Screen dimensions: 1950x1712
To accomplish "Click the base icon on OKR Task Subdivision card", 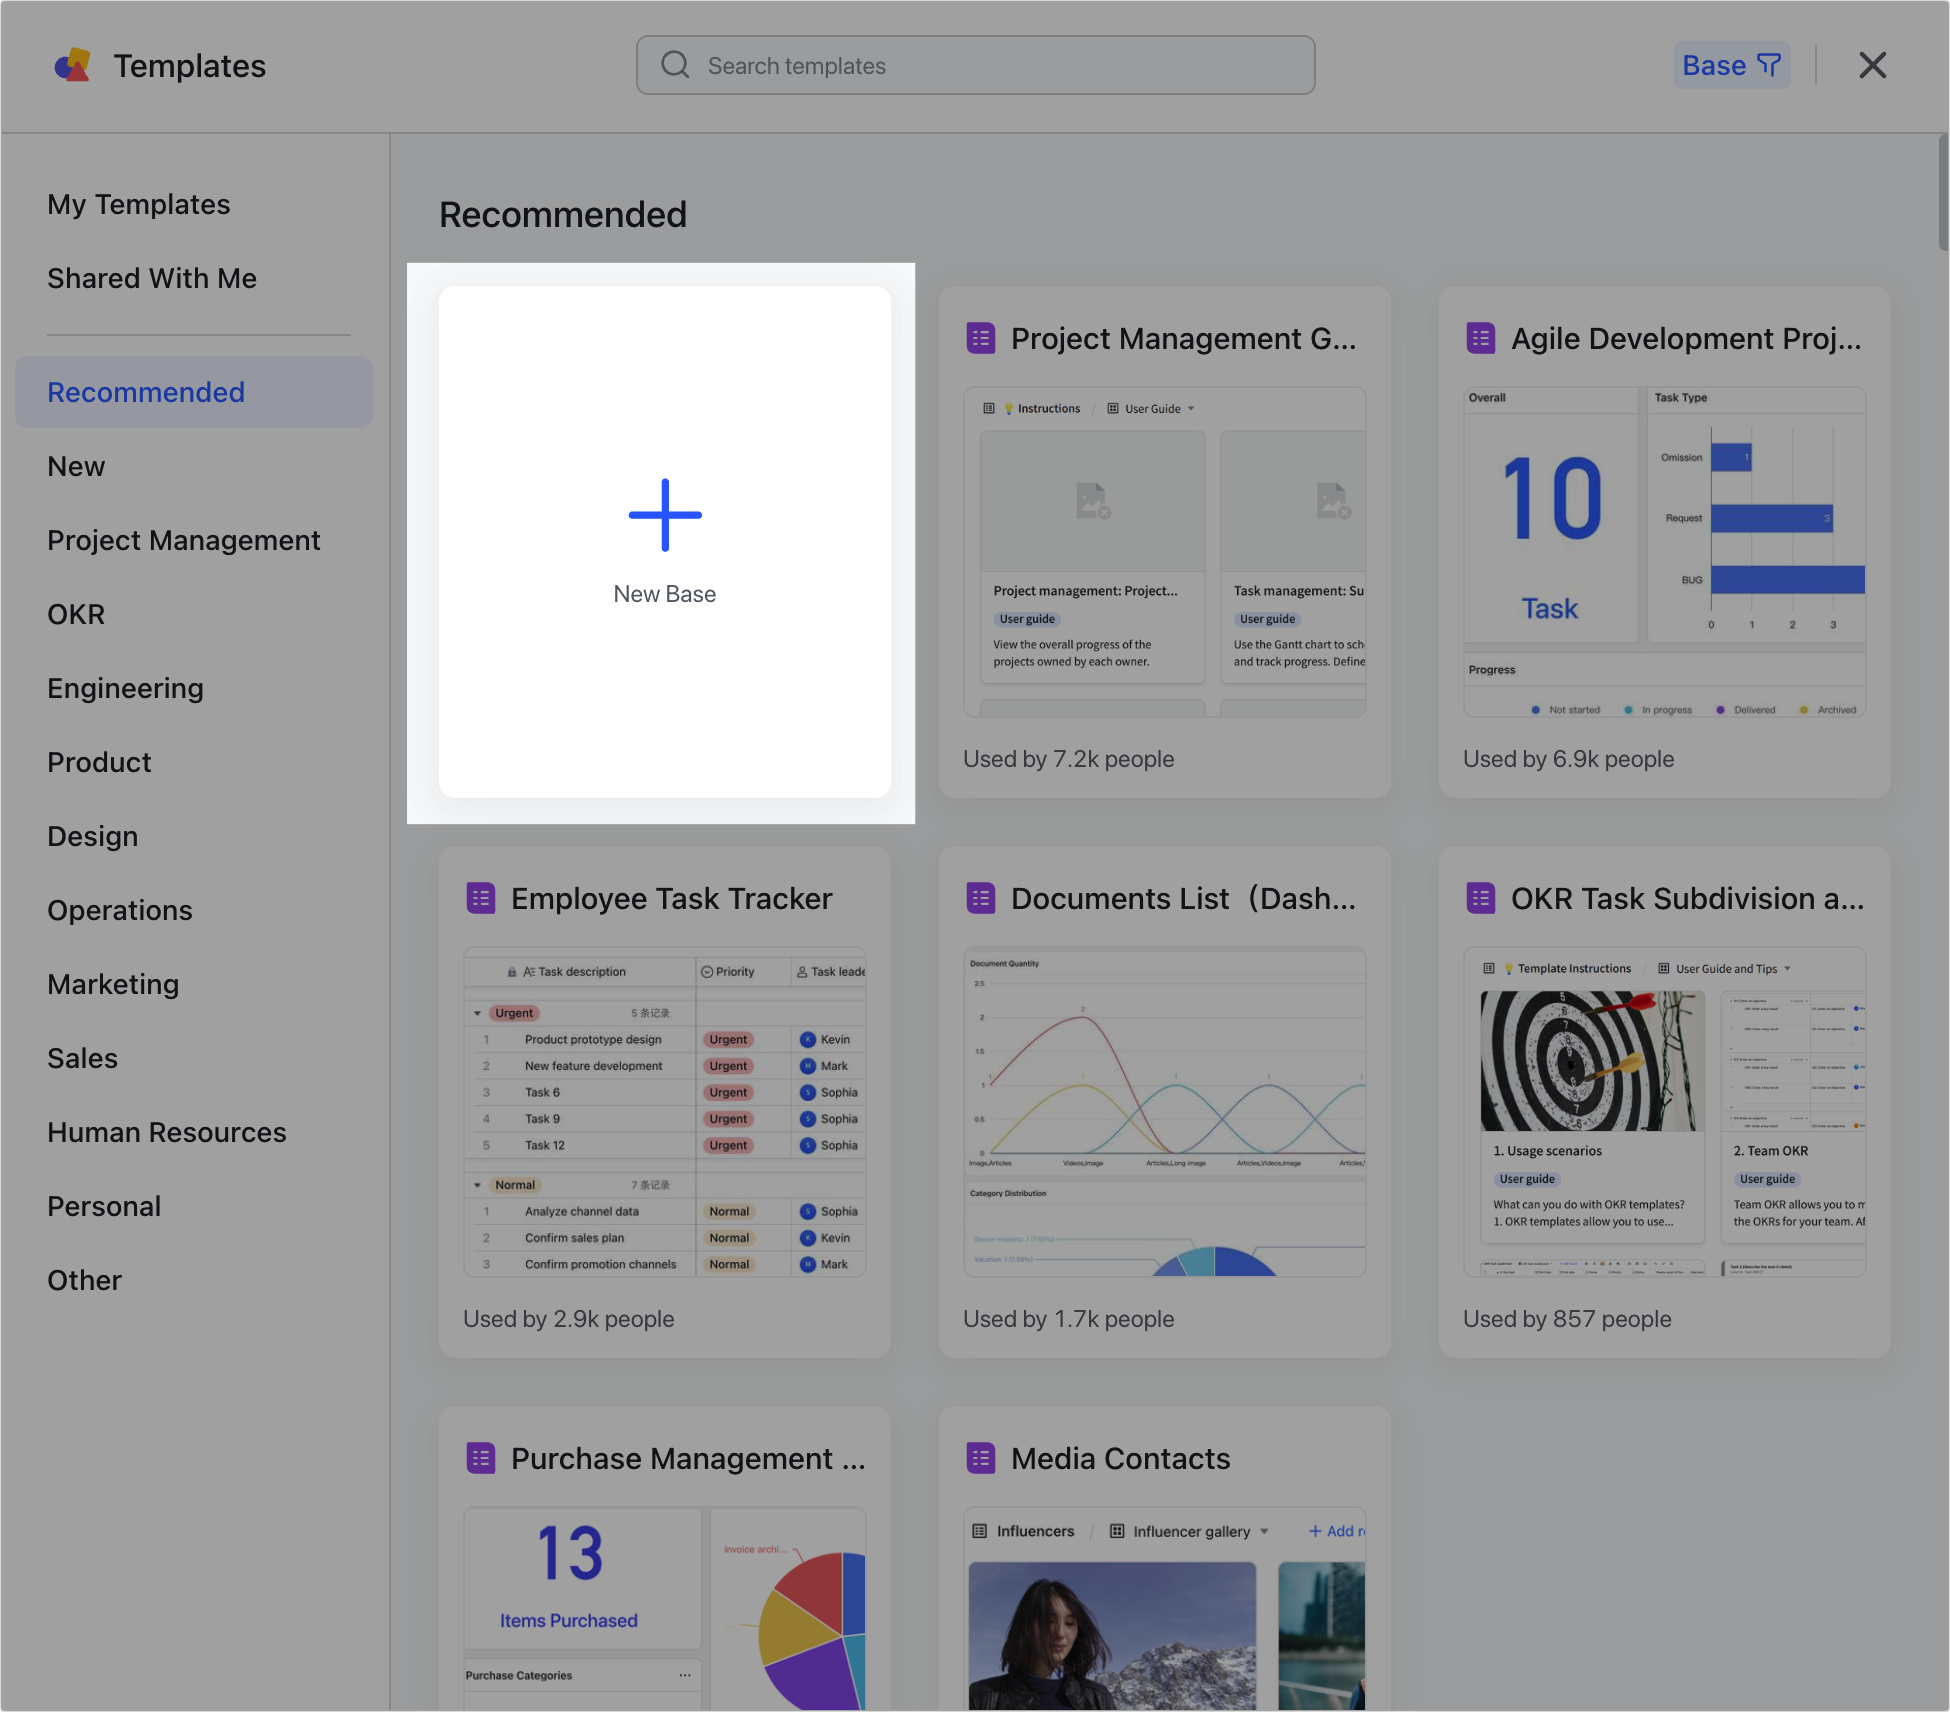I will tap(1480, 897).
